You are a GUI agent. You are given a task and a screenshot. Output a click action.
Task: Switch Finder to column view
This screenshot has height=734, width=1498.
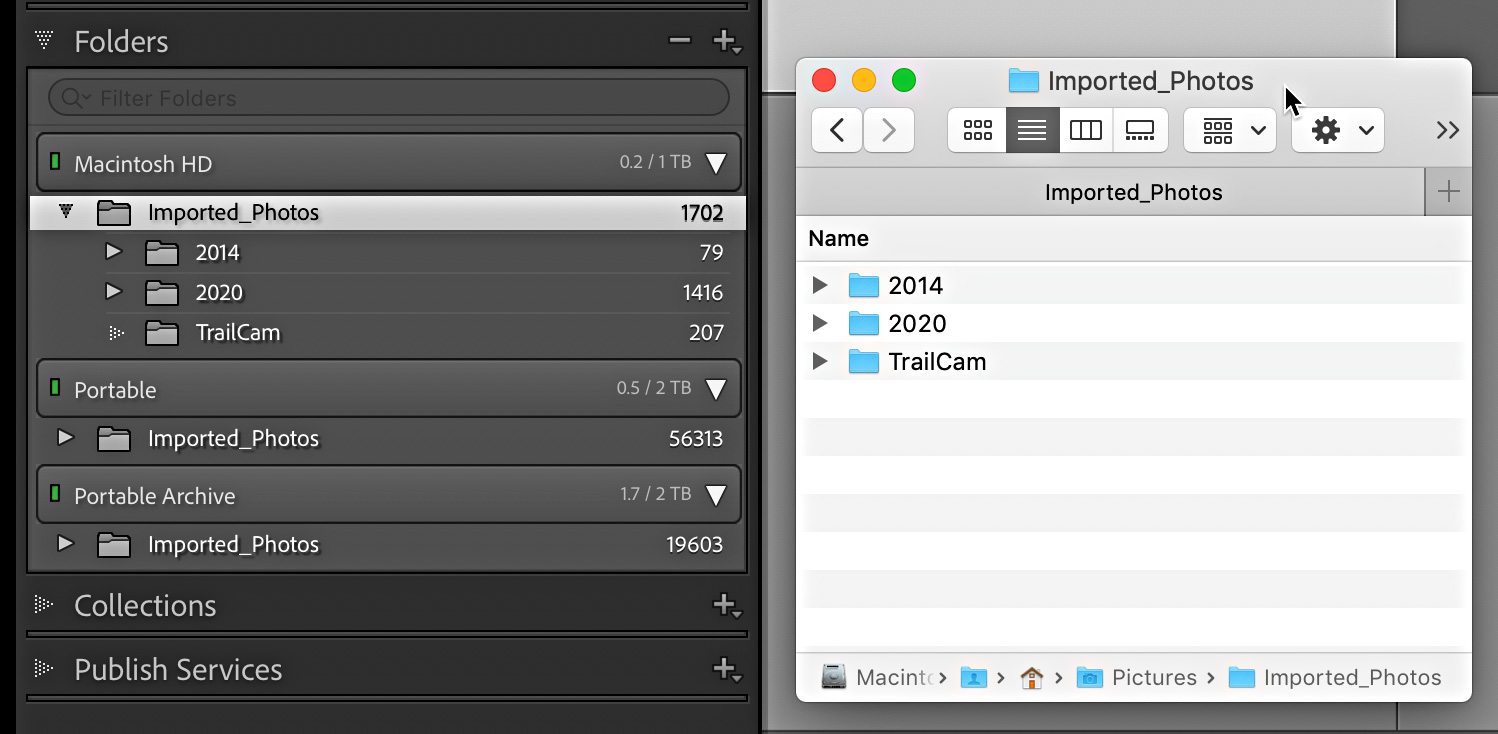click(x=1085, y=130)
